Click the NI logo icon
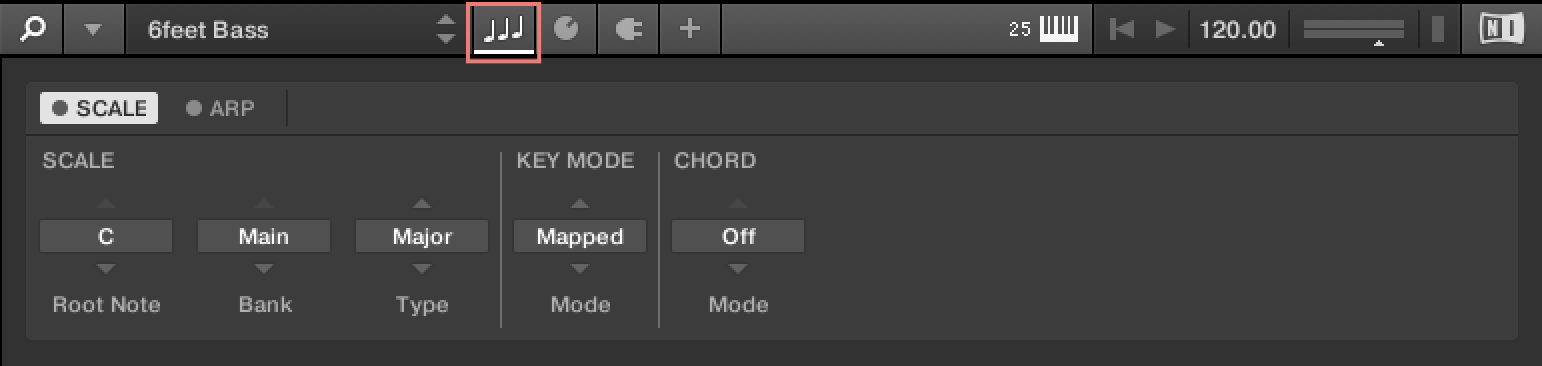Image resolution: width=1542 pixels, height=366 pixels. (1501, 30)
